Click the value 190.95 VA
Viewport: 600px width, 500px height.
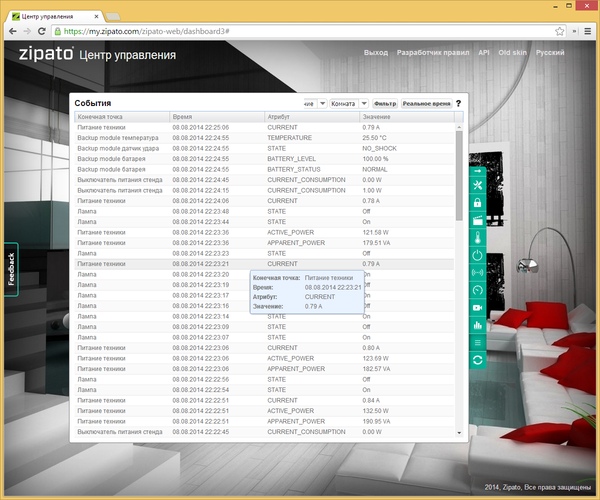pyautogui.click(x=376, y=422)
